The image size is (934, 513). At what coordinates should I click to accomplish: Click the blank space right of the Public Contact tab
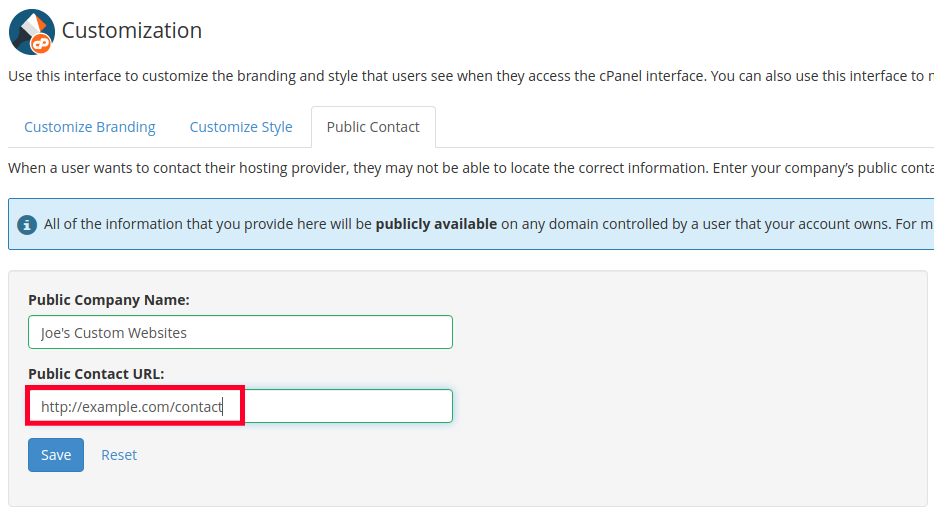680,127
